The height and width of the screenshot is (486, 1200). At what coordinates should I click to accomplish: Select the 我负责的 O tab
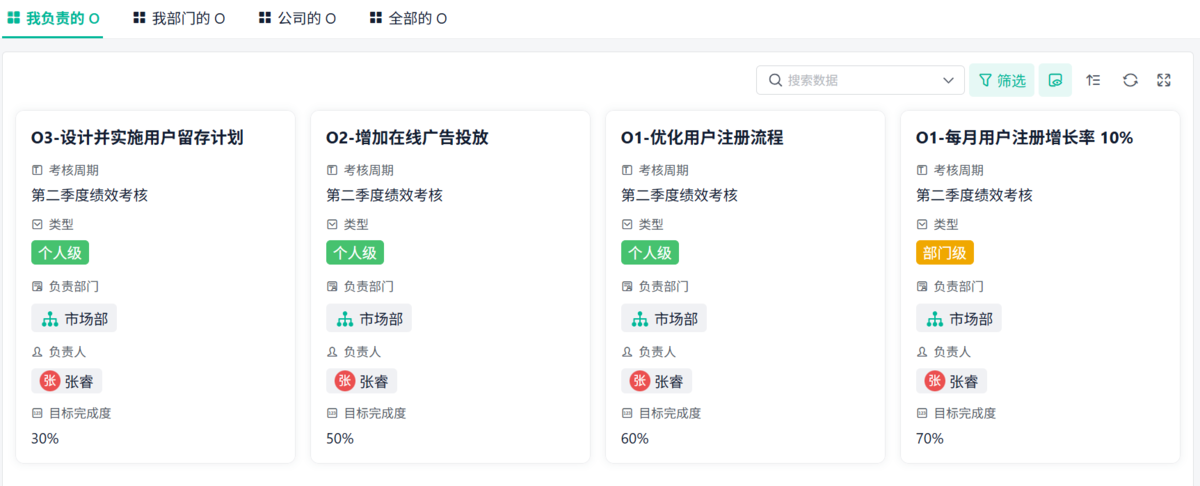coord(53,18)
